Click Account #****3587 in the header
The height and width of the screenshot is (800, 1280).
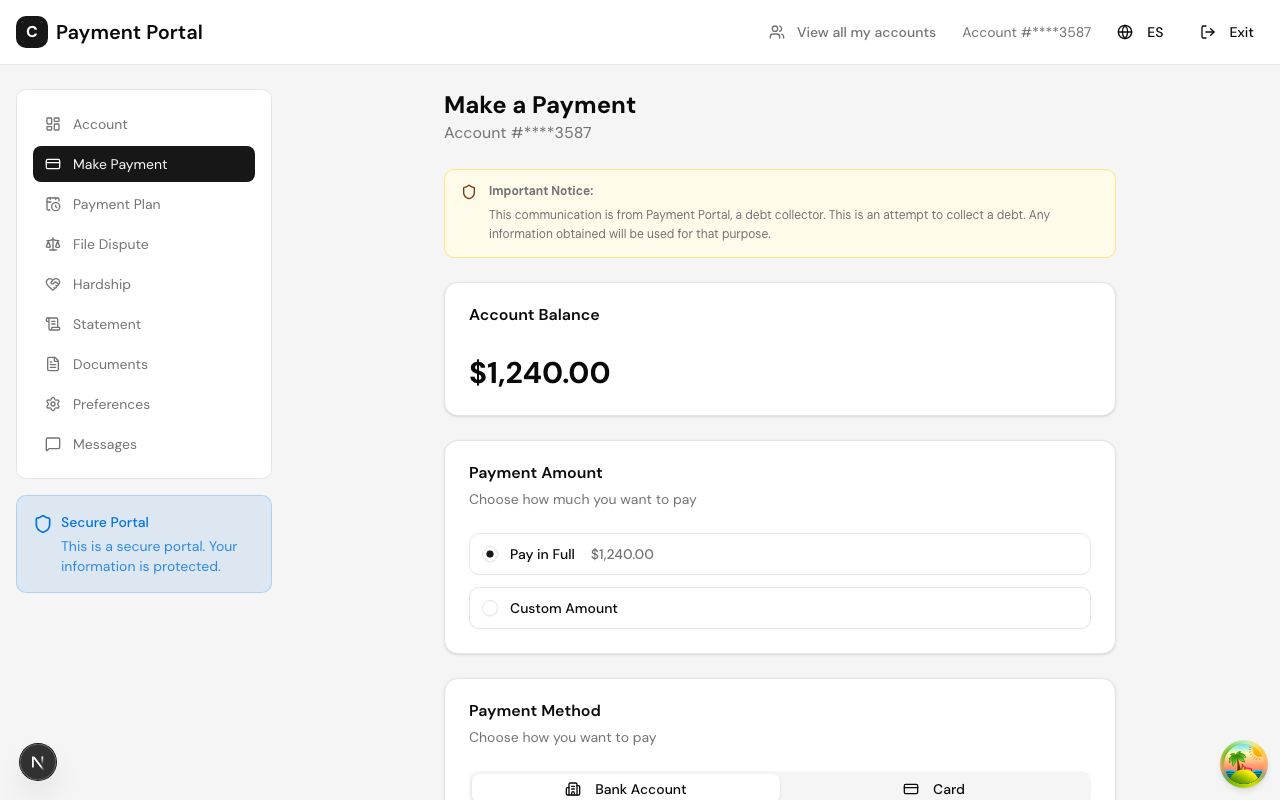click(x=1026, y=32)
